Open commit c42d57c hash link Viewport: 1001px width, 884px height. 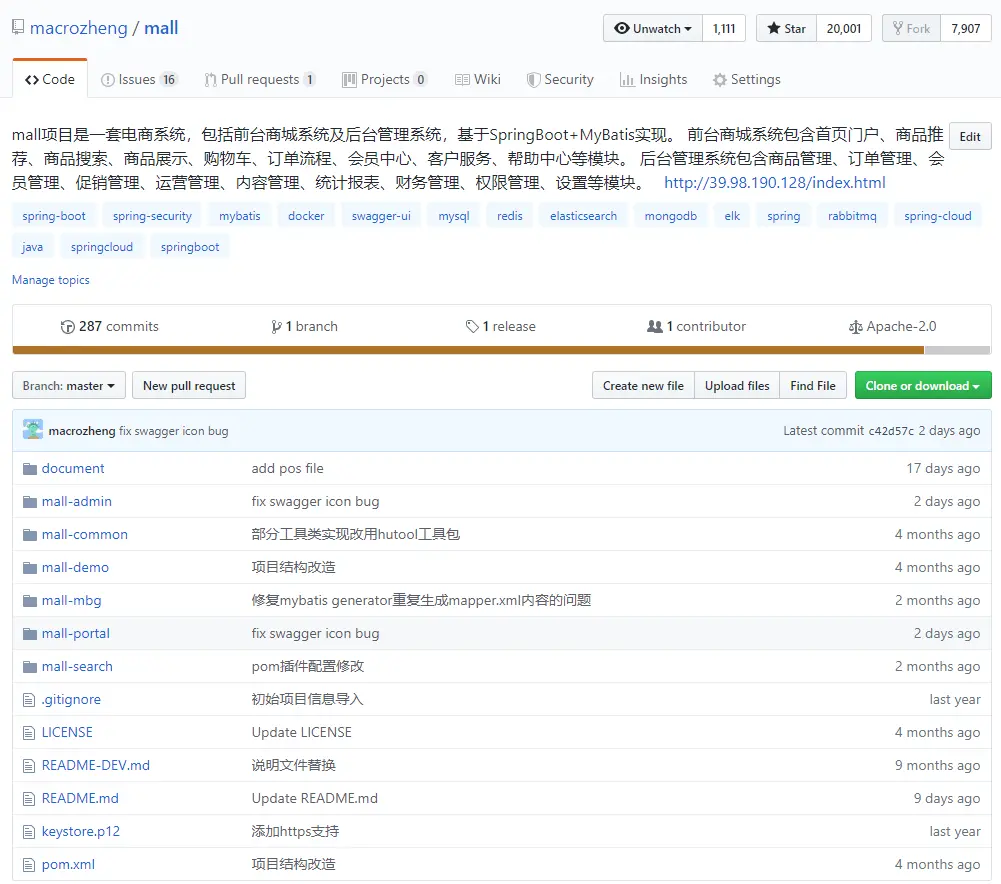point(891,431)
